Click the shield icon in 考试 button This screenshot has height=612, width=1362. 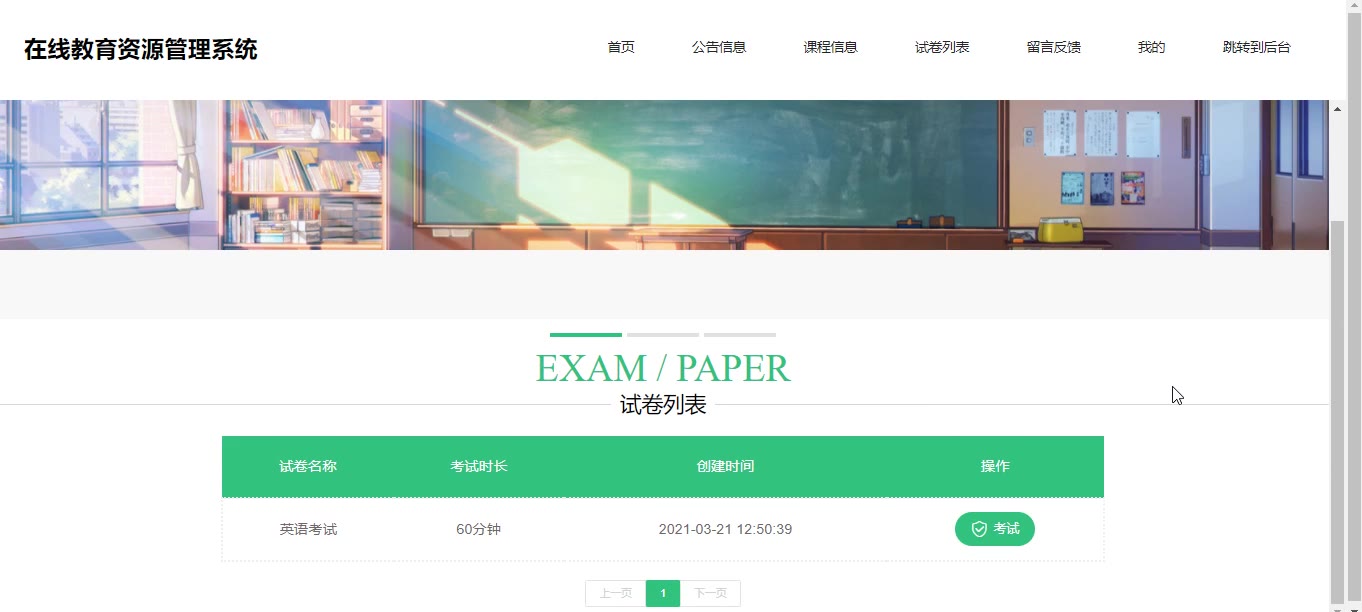point(979,529)
